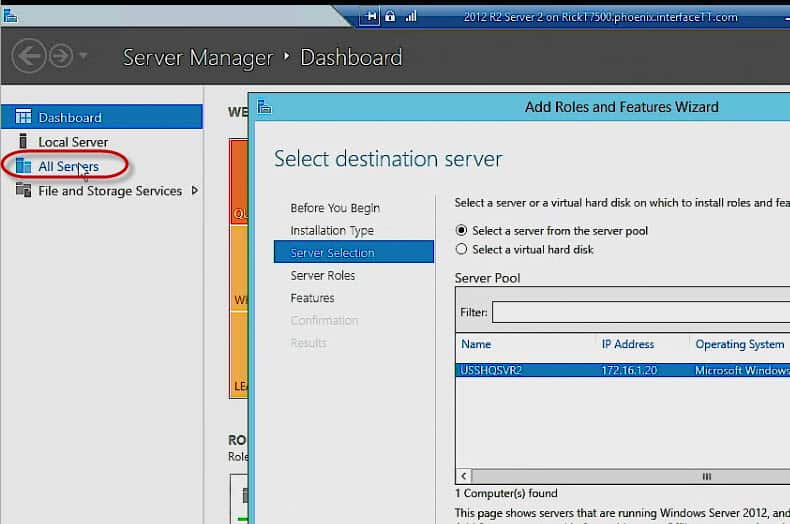Sort server pool by Operating System column
The height and width of the screenshot is (524, 790).
[x=740, y=344]
